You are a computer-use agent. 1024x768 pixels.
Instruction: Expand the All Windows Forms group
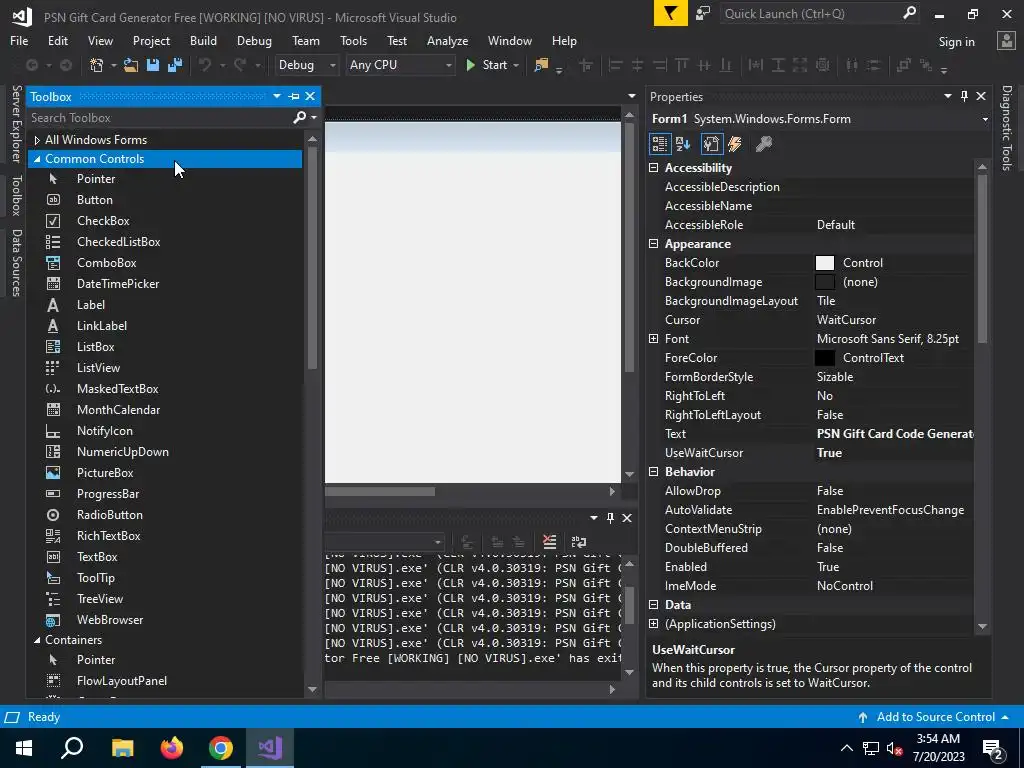(37, 140)
